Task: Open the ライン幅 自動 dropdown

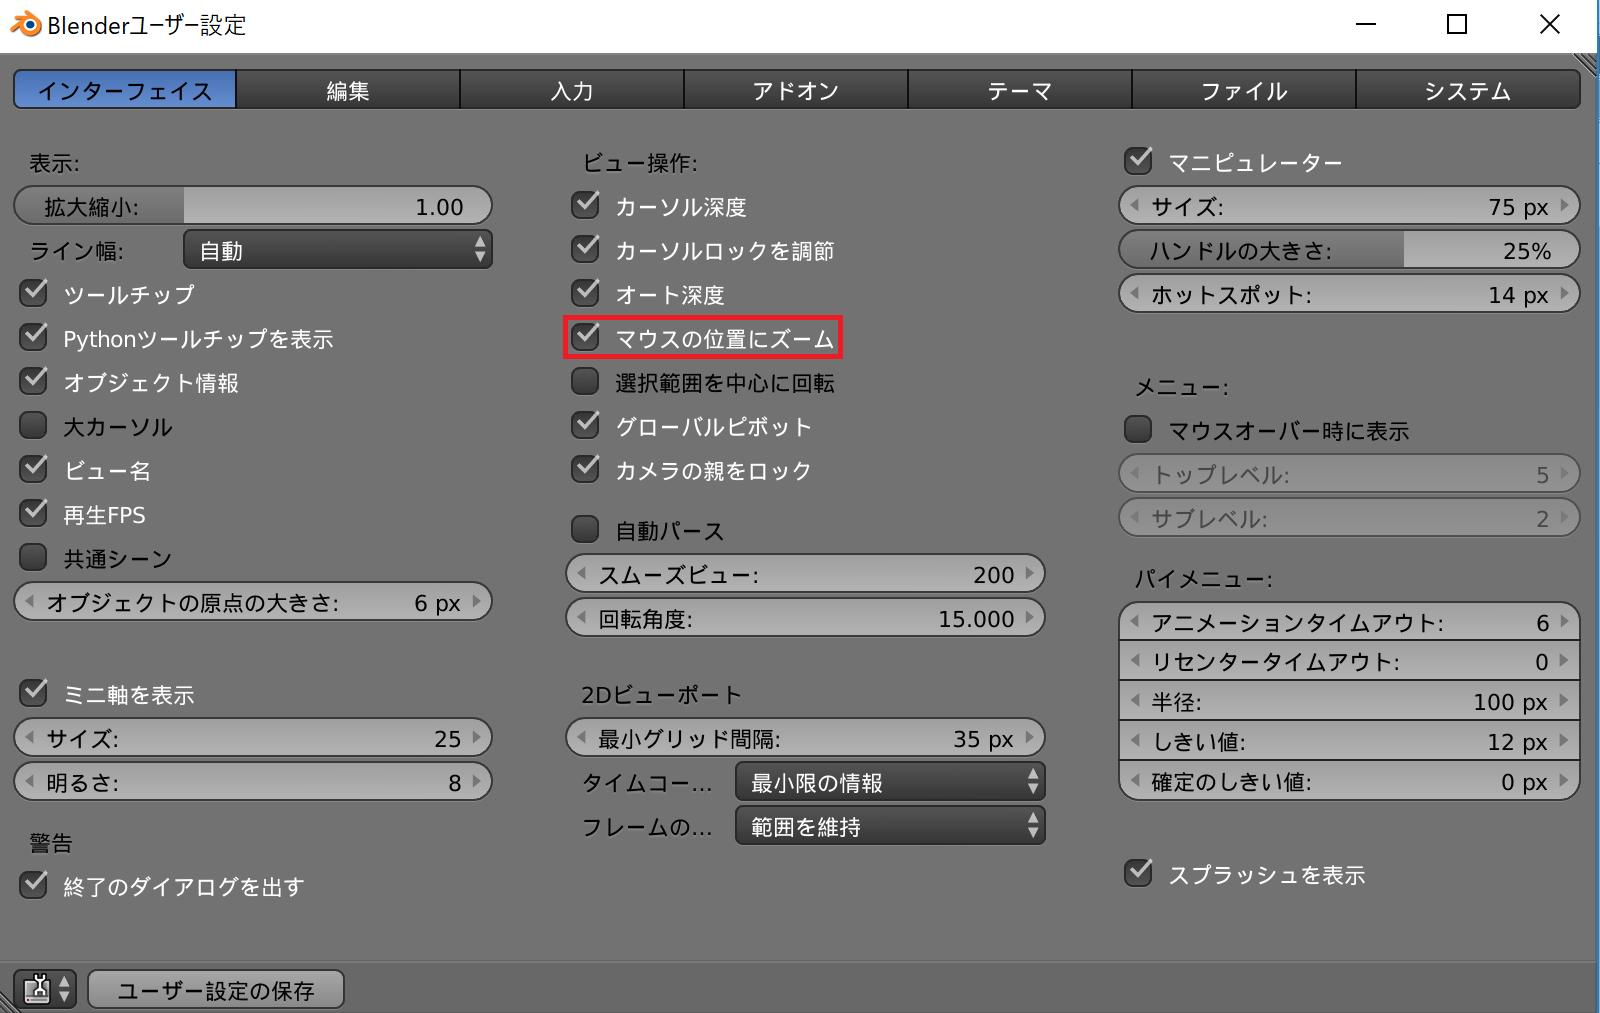Action: 338,250
